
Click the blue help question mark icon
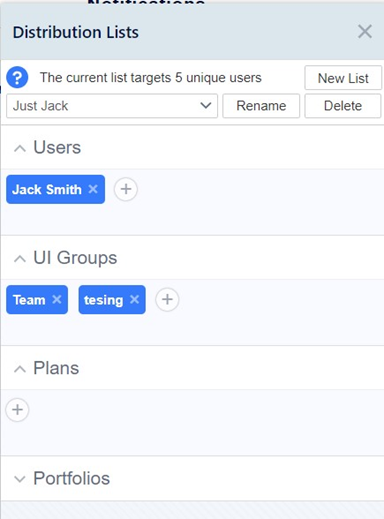click(x=17, y=77)
